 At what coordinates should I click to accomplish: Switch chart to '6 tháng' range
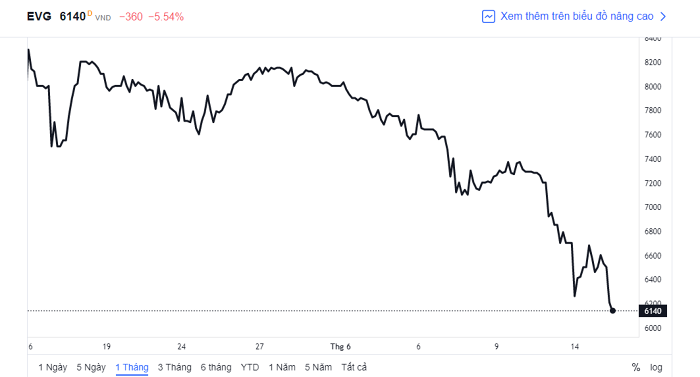(216, 367)
